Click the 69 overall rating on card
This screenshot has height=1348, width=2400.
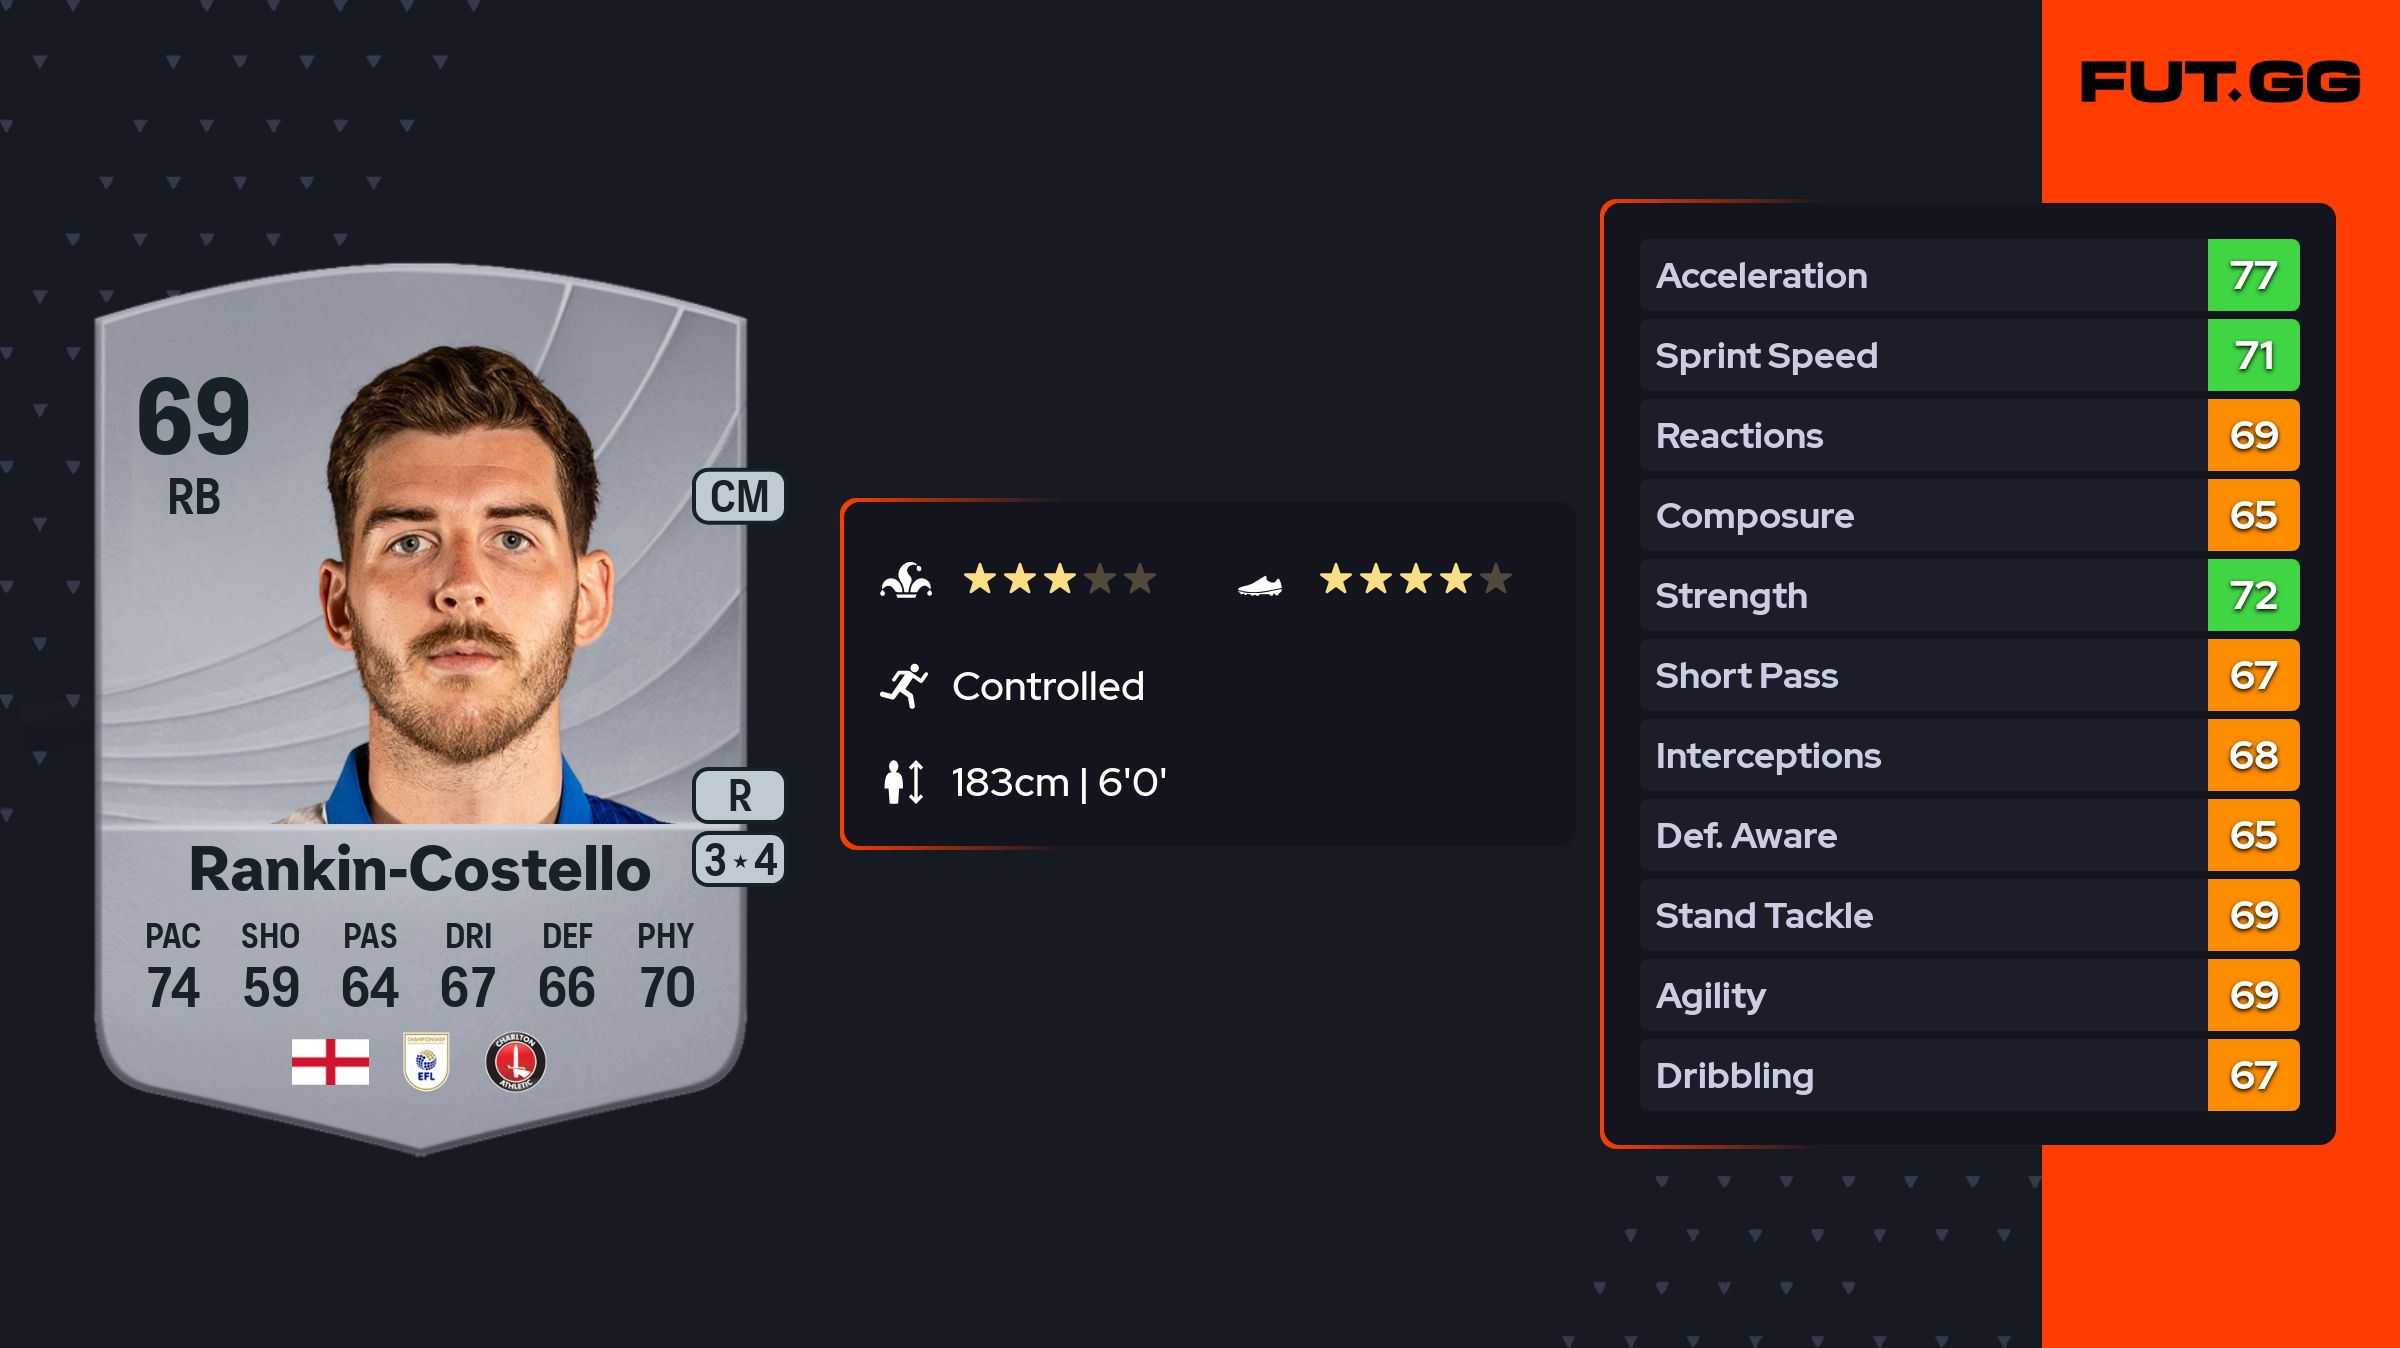(x=194, y=417)
